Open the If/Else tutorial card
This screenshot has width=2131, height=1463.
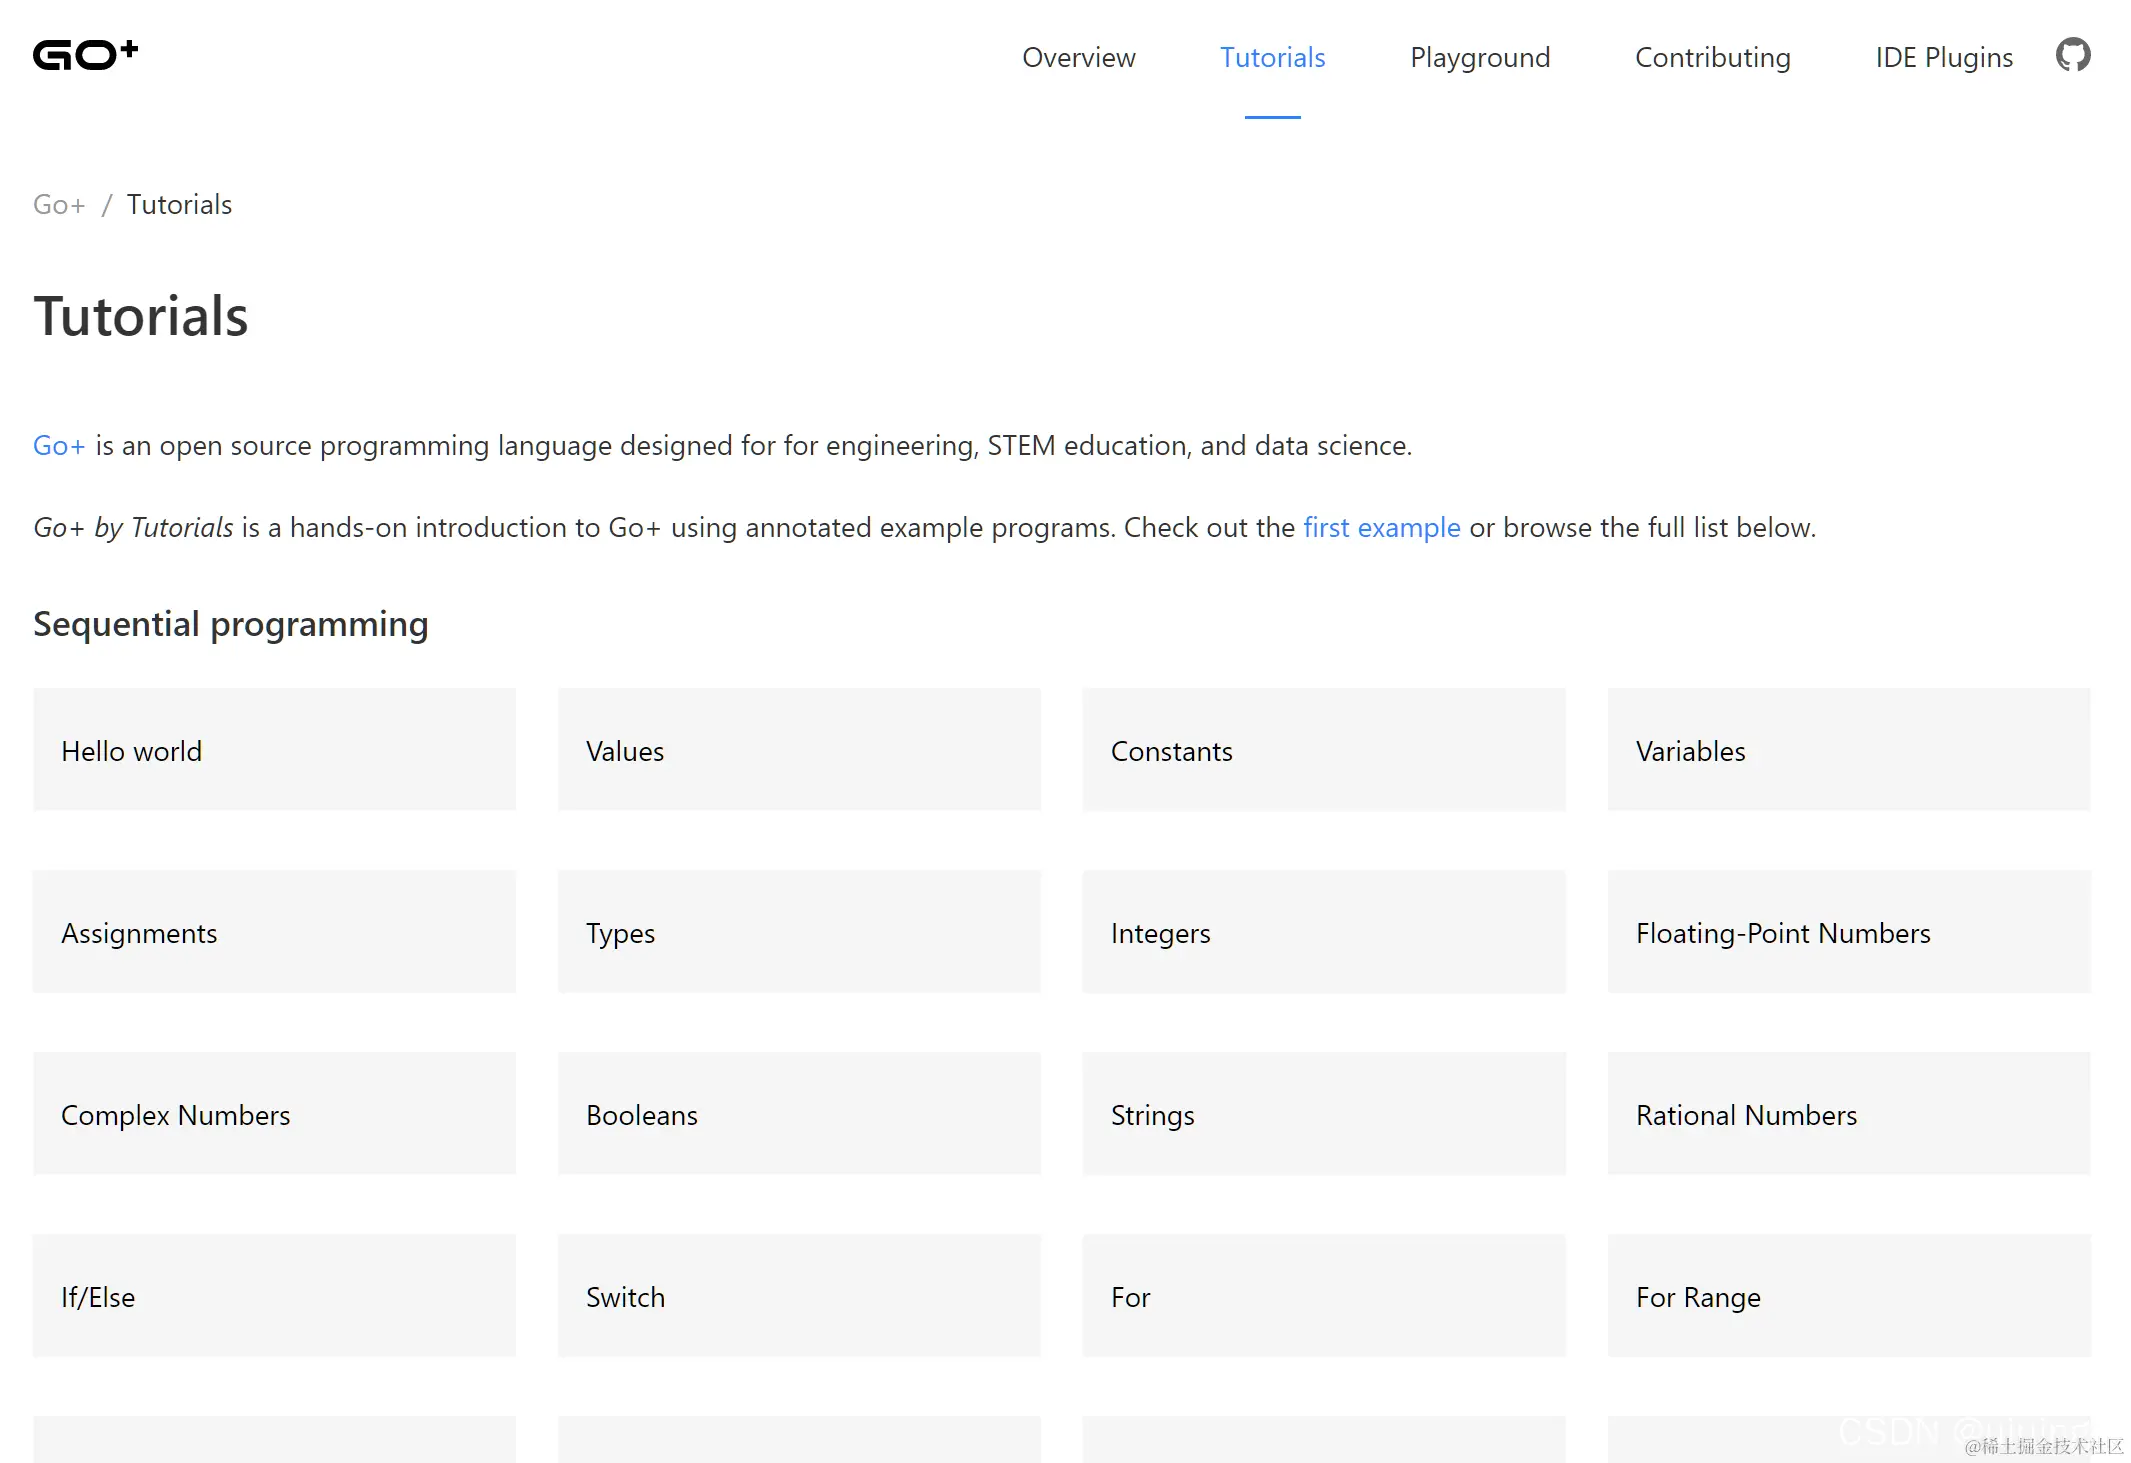[274, 1296]
